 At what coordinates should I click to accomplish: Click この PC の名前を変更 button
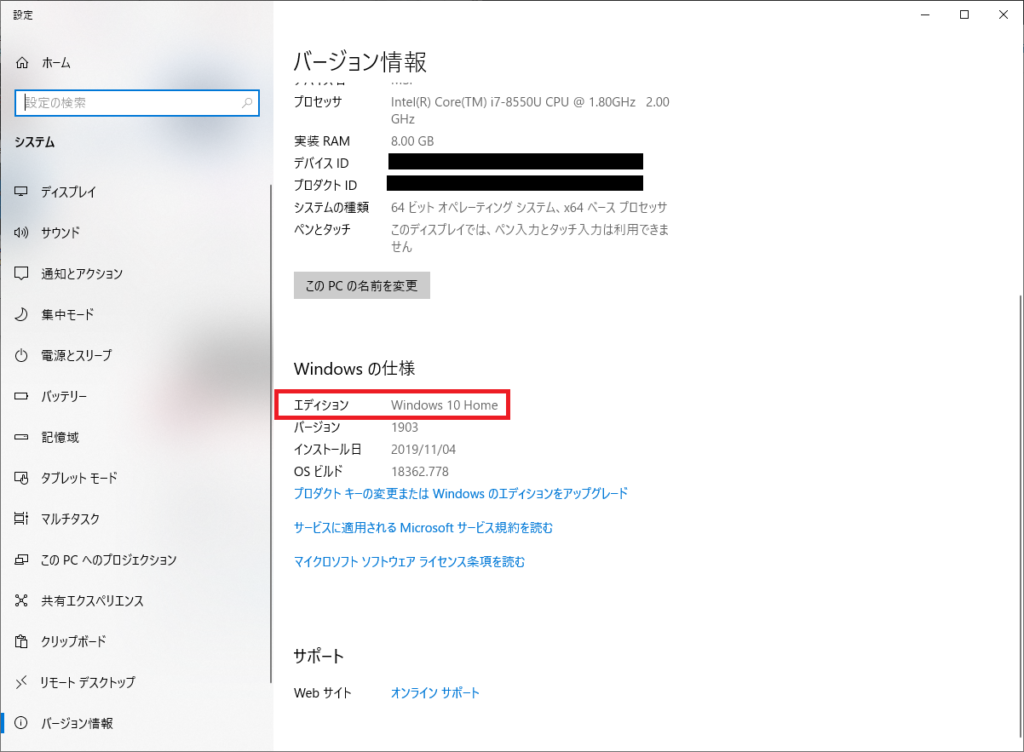362,285
